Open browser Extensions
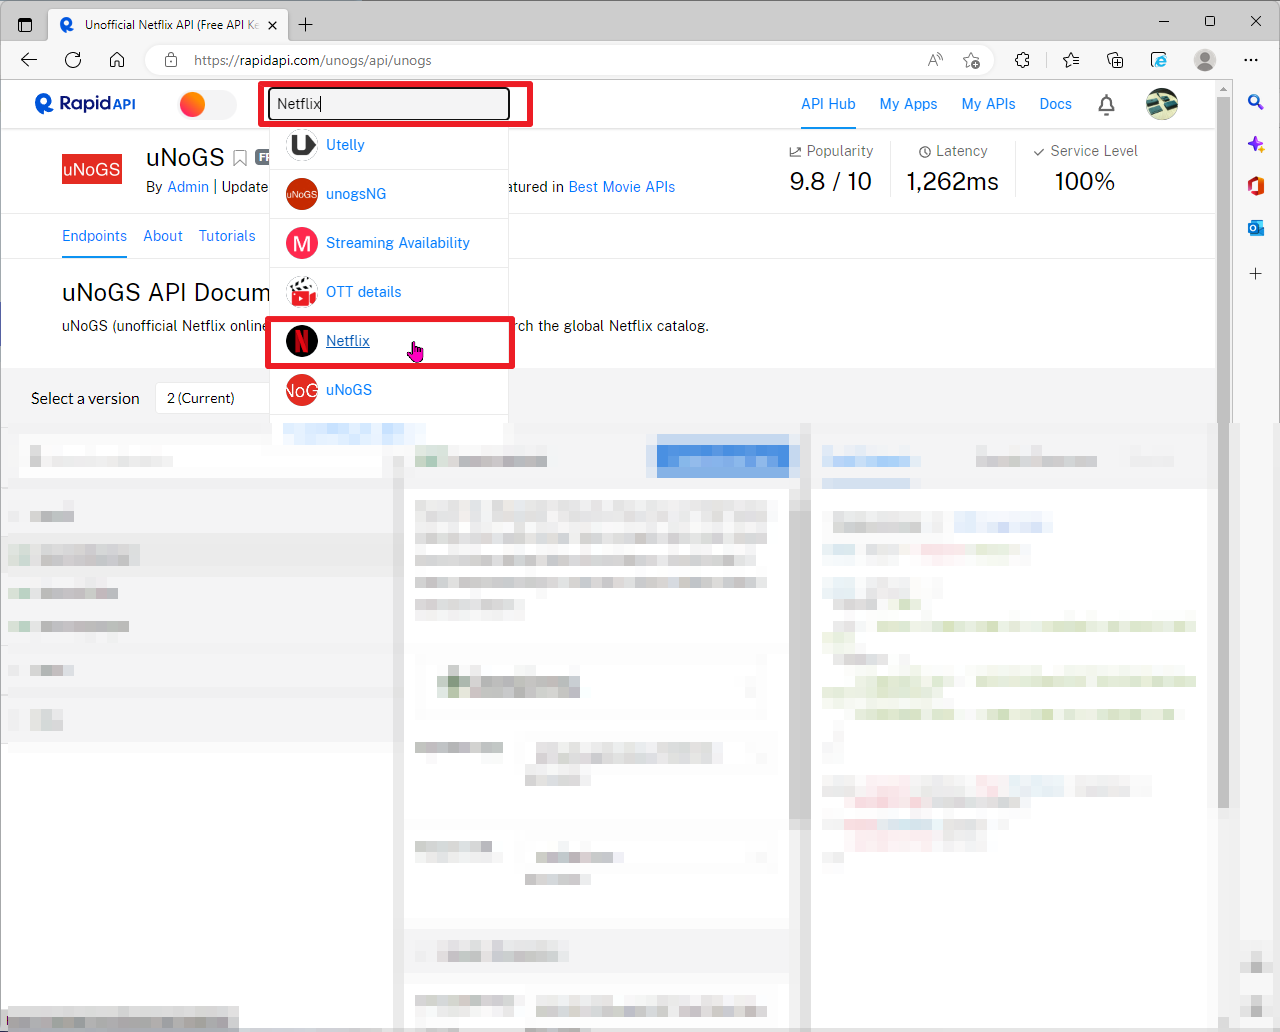 1022,60
